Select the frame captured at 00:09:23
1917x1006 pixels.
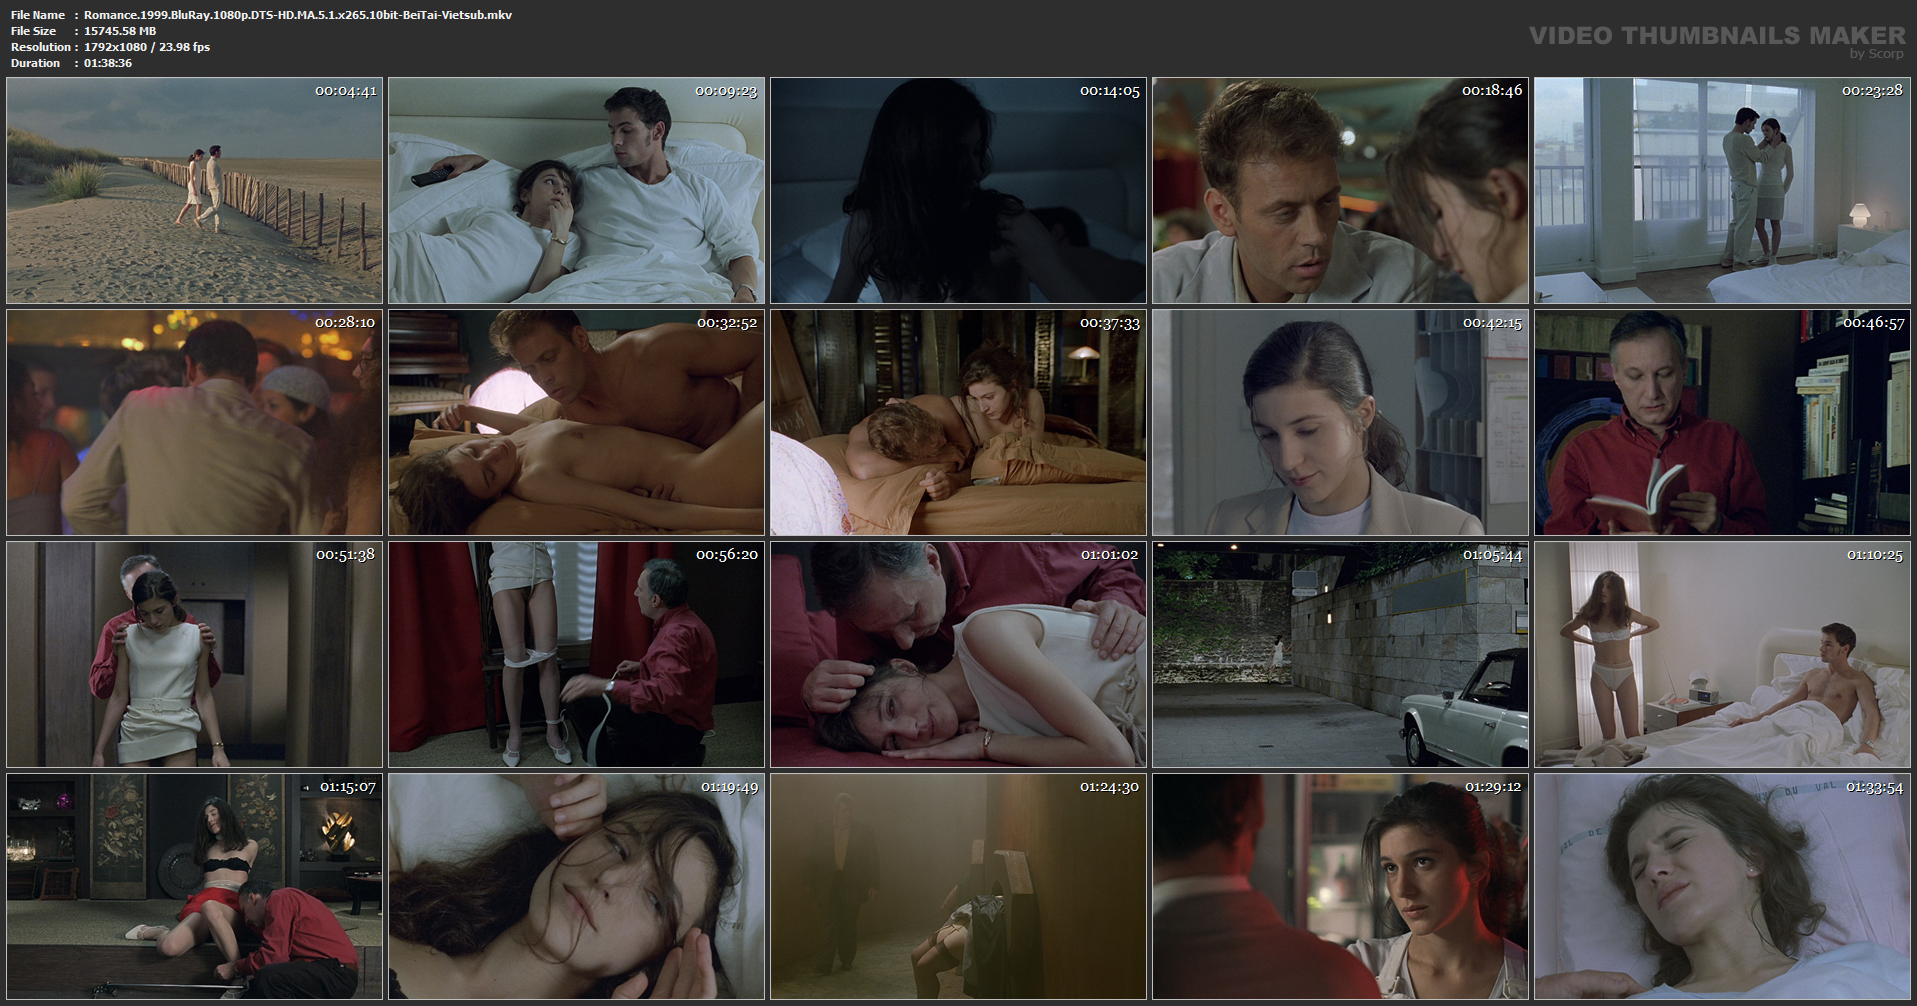coord(576,190)
